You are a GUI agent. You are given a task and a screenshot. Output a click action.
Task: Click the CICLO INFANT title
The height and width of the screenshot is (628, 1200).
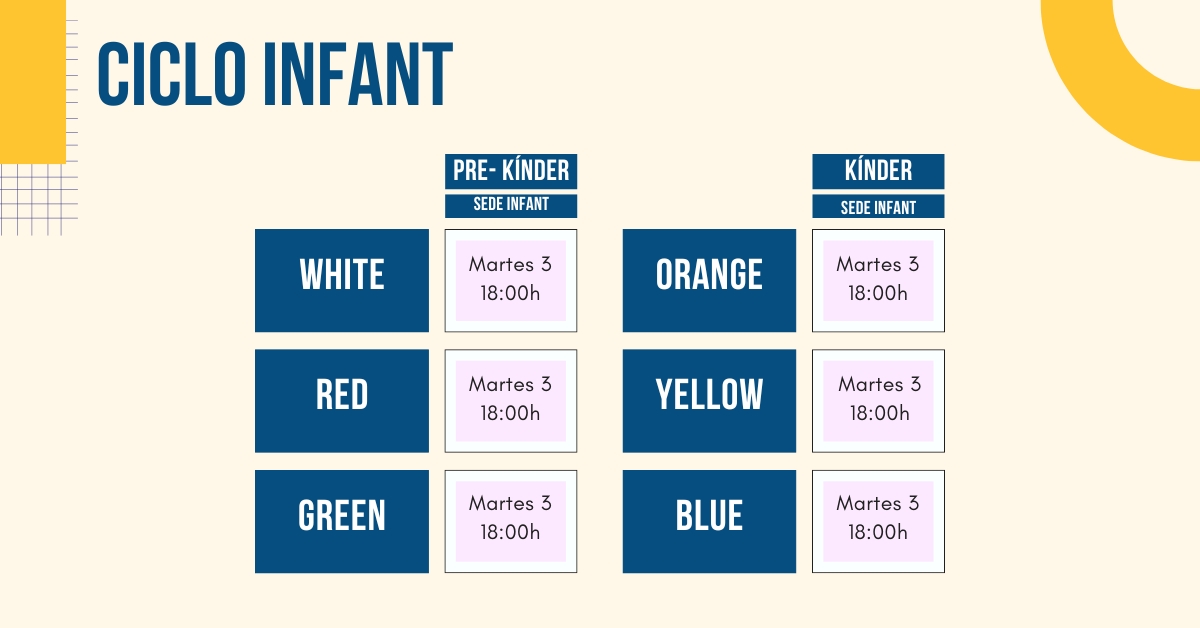click(275, 75)
